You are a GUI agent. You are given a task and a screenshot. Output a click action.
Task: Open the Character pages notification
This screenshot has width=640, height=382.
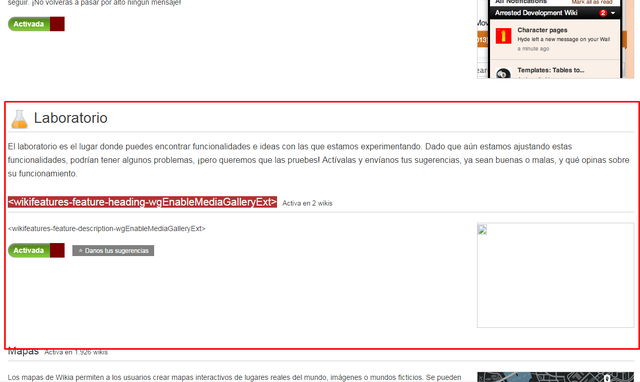point(555,39)
